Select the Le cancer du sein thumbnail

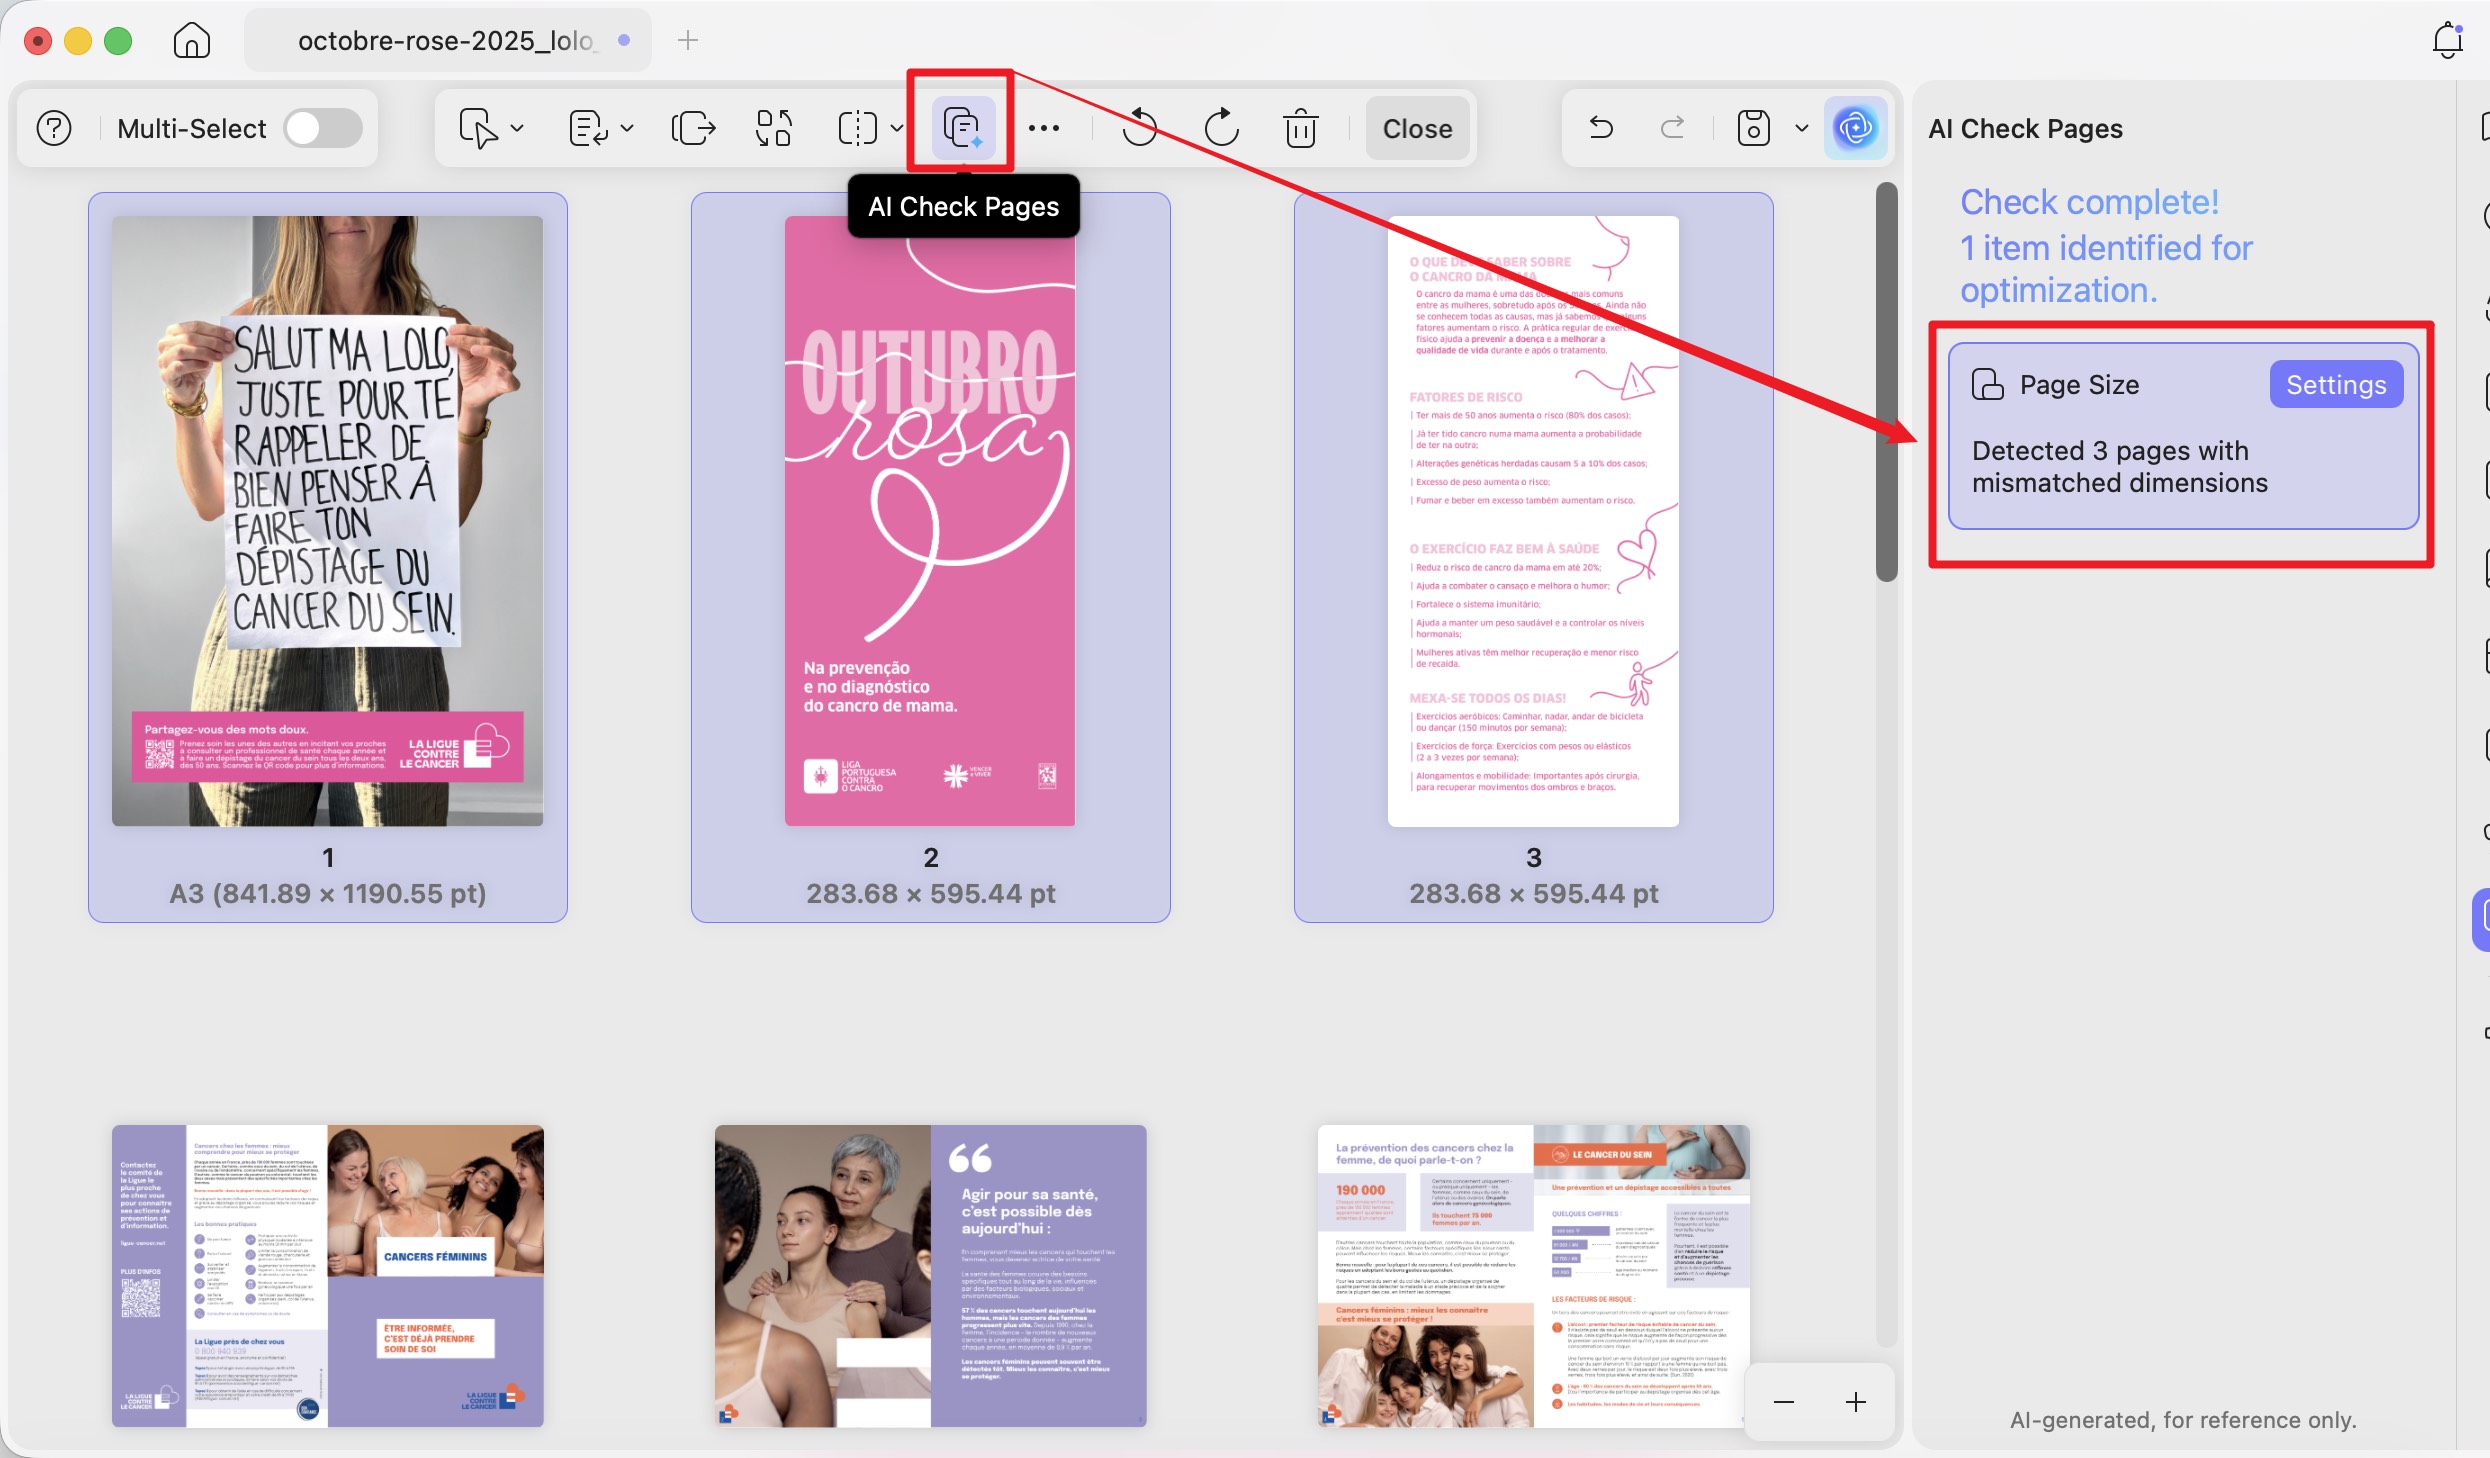[x=1533, y=1276]
